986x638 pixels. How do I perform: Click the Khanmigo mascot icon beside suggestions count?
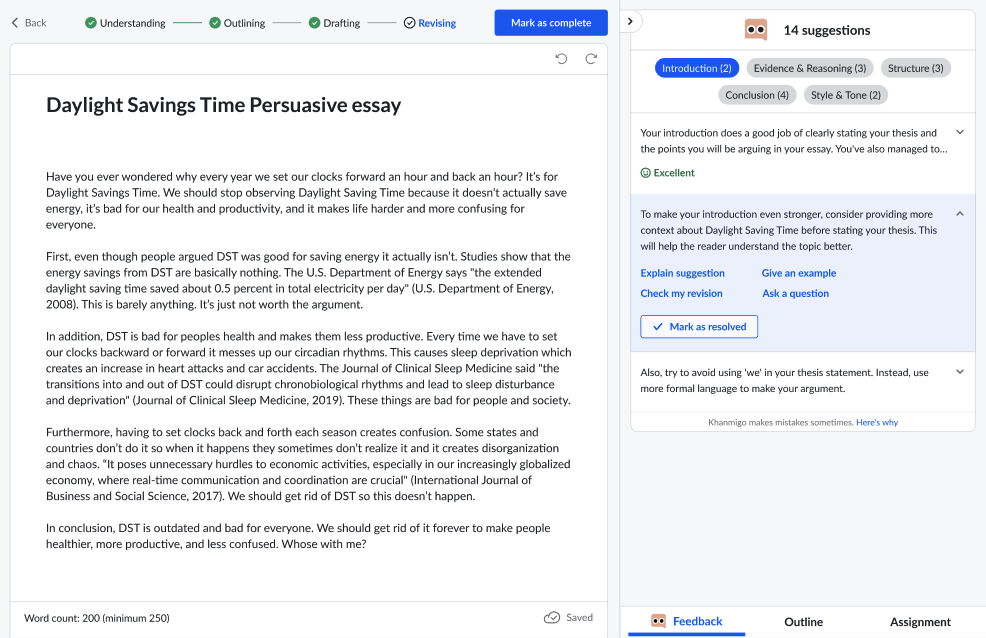(x=756, y=30)
